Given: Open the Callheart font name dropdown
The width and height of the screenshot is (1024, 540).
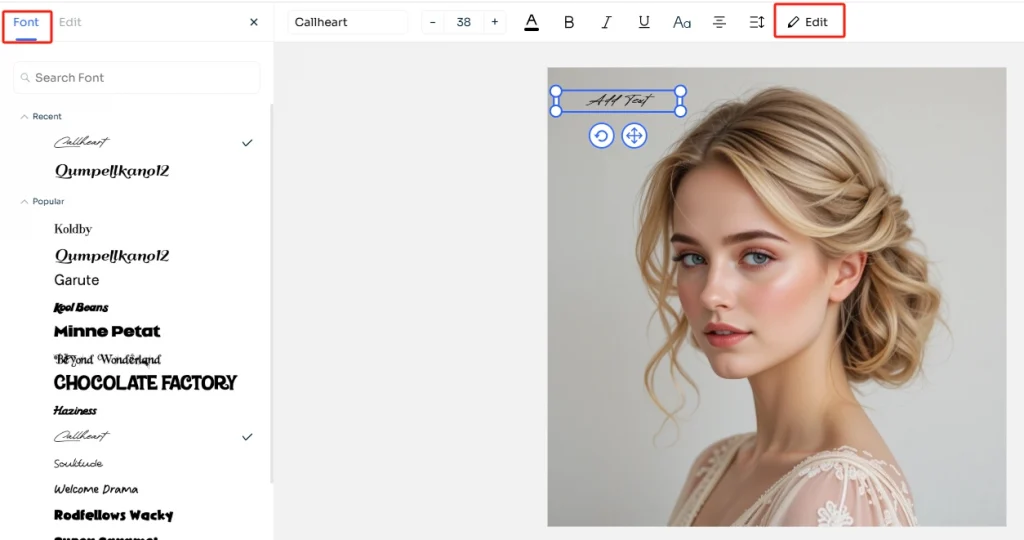Looking at the screenshot, I should [347, 22].
